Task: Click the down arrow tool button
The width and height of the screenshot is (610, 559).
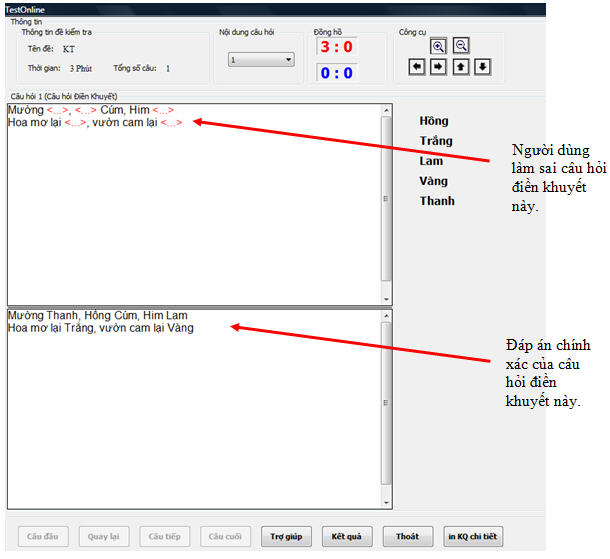Action: pyautogui.click(x=482, y=67)
